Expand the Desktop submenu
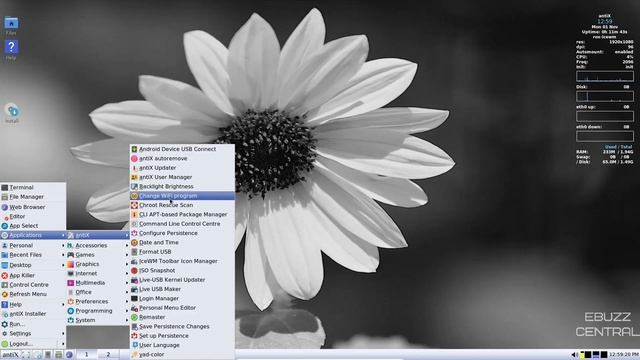The image size is (640, 360). [33, 265]
